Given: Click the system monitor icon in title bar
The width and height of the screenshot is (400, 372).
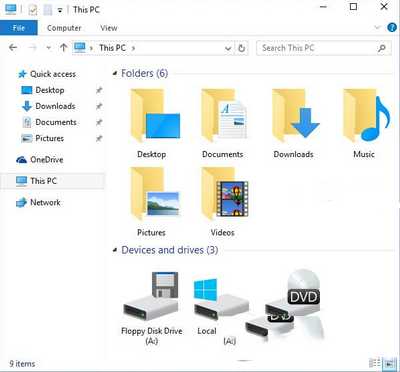Looking at the screenshot, I should pyautogui.click(x=11, y=9).
